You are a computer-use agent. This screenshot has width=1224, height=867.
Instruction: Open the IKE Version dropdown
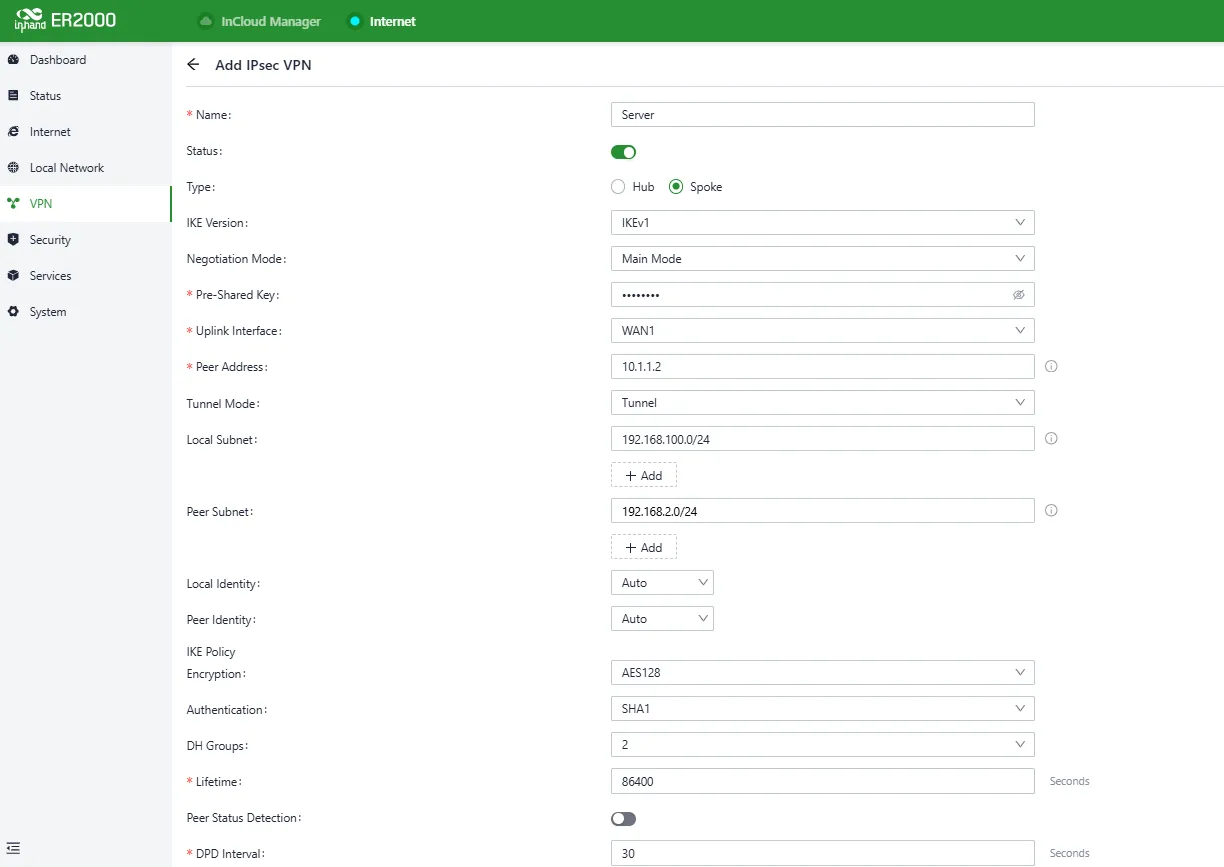point(822,223)
